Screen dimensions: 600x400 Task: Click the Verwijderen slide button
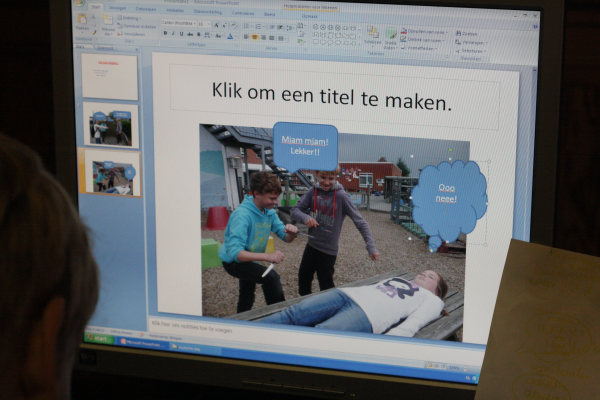point(132,34)
